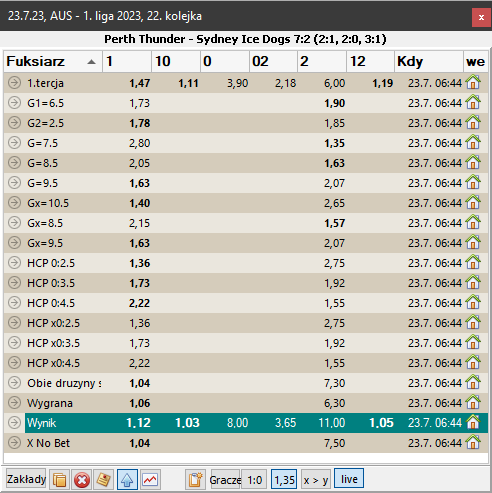
Task: Select odds 7,50 in X No Bet row
Action: [x=335, y=443]
